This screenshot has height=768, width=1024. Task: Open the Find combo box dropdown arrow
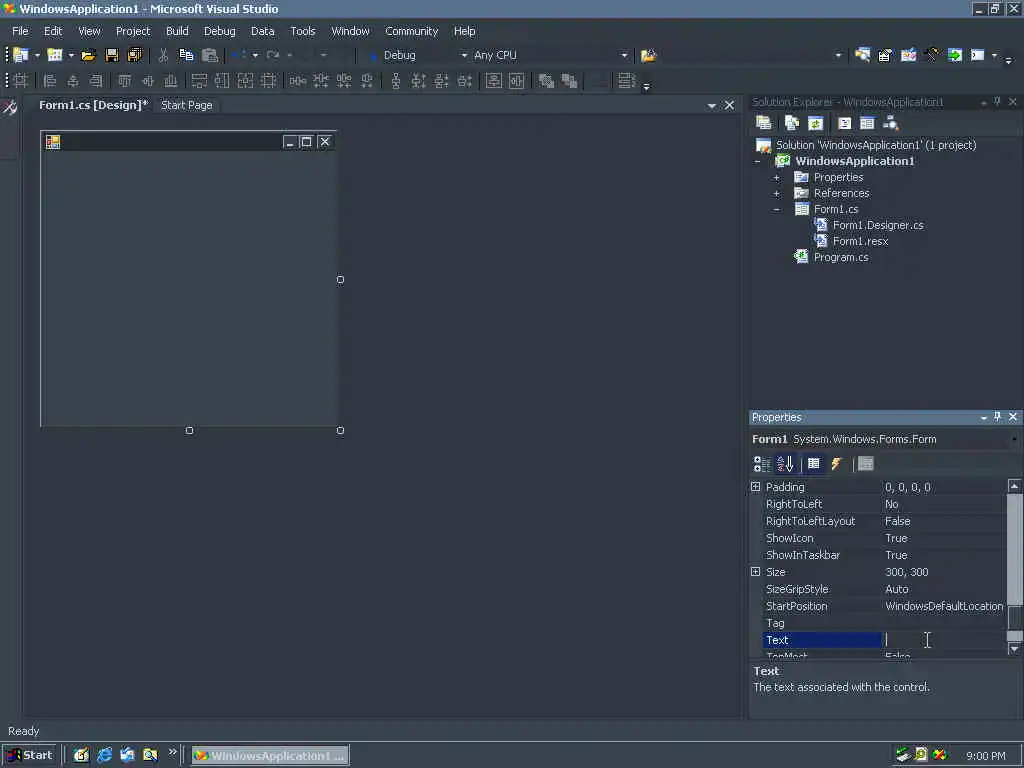point(839,56)
